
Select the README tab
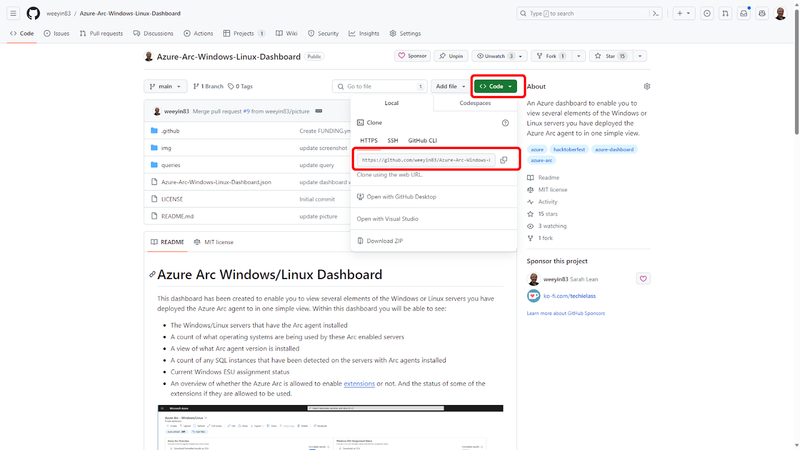[x=167, y=242]
